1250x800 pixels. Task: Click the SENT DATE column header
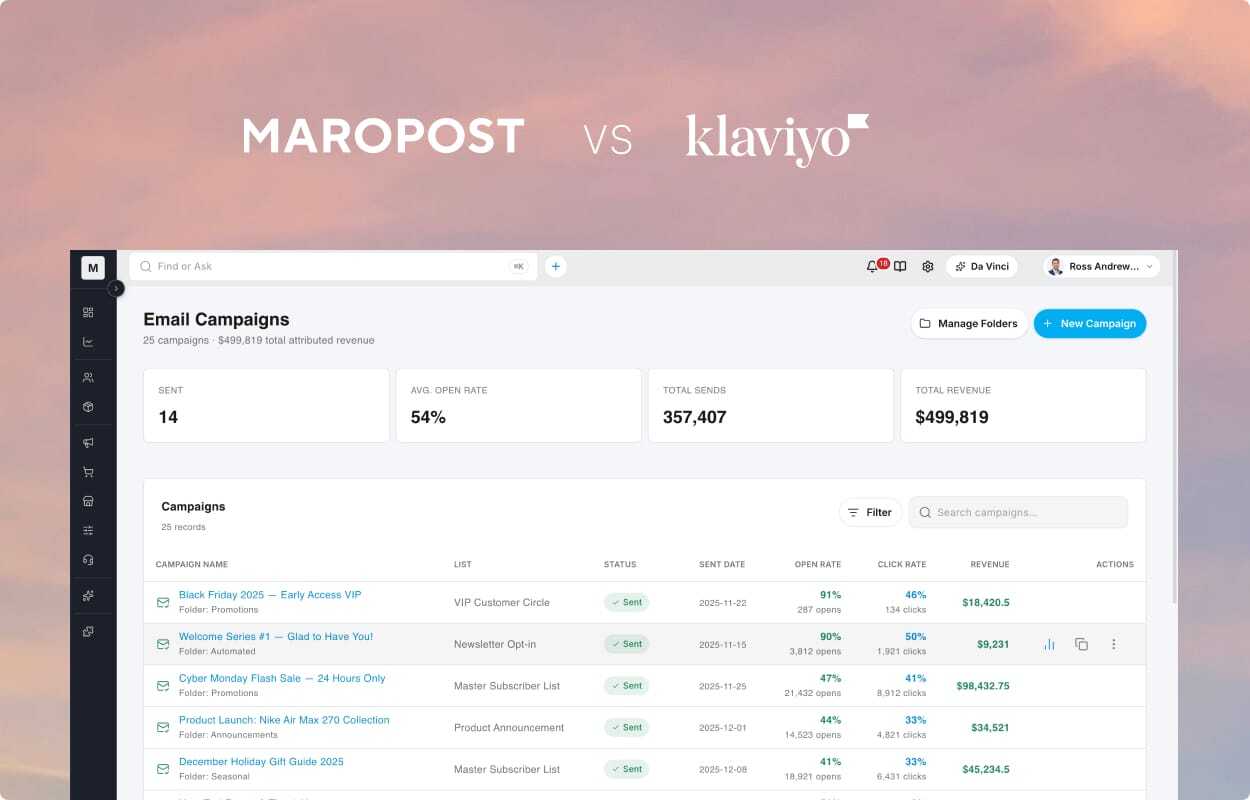pyautogui.click(x=722, y=564)
